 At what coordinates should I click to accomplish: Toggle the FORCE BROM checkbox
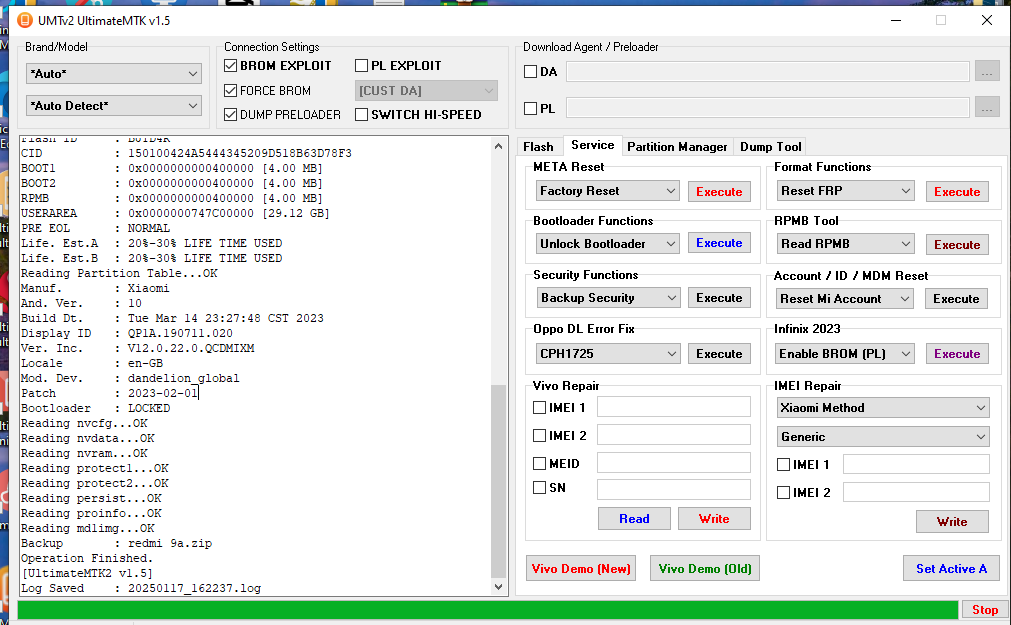pos(231,90)
